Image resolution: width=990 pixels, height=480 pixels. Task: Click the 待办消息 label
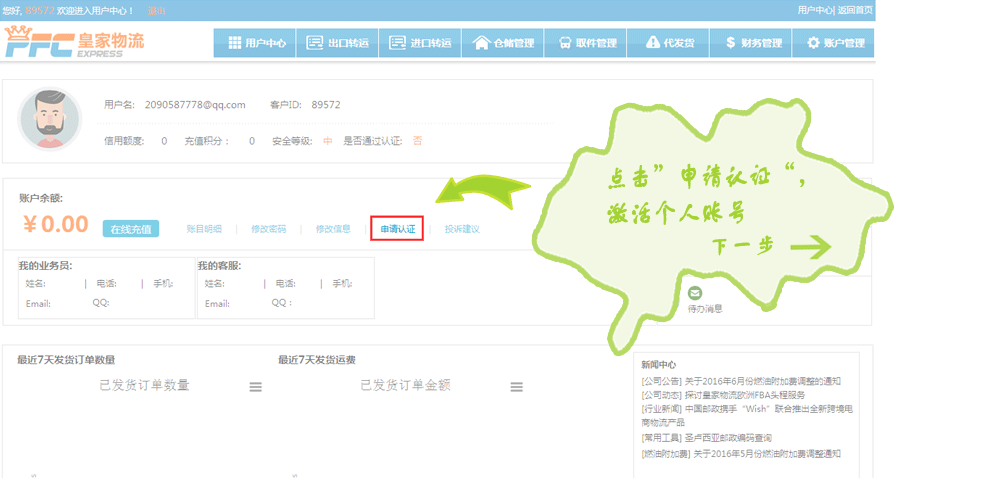(x=705, y=309)
